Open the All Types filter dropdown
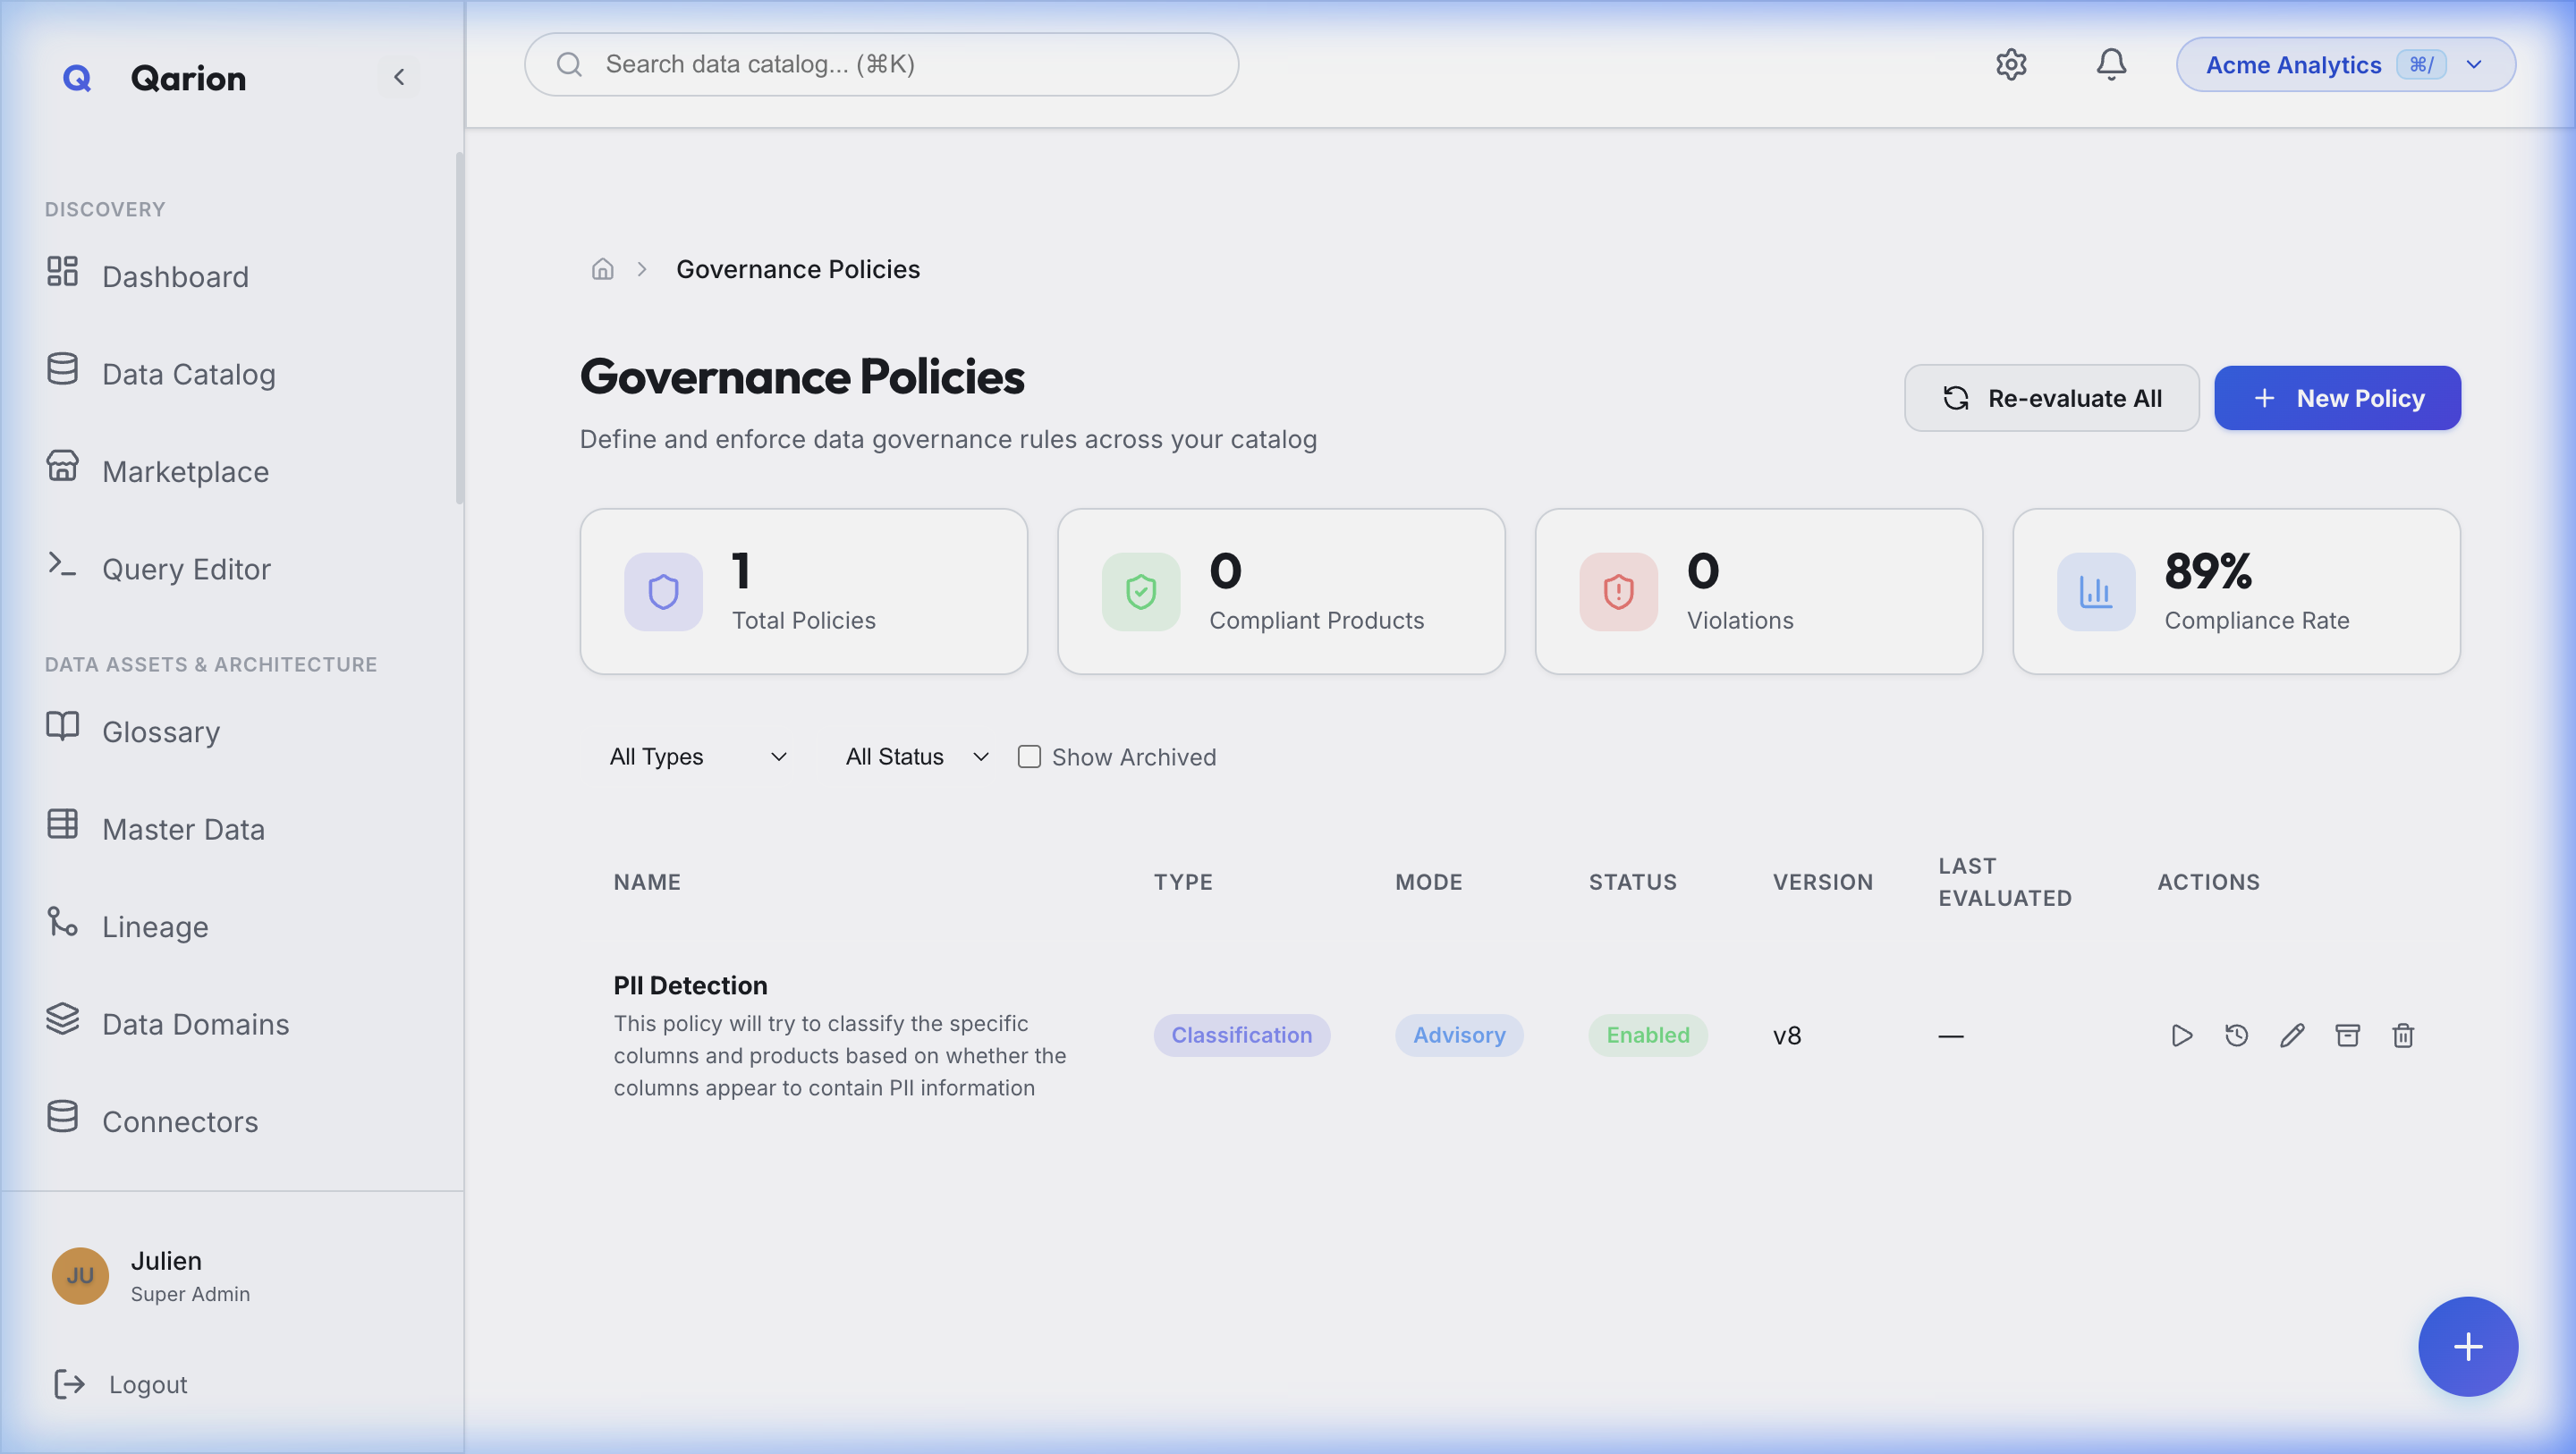The image size is (2576, 1454). (699, 756)
